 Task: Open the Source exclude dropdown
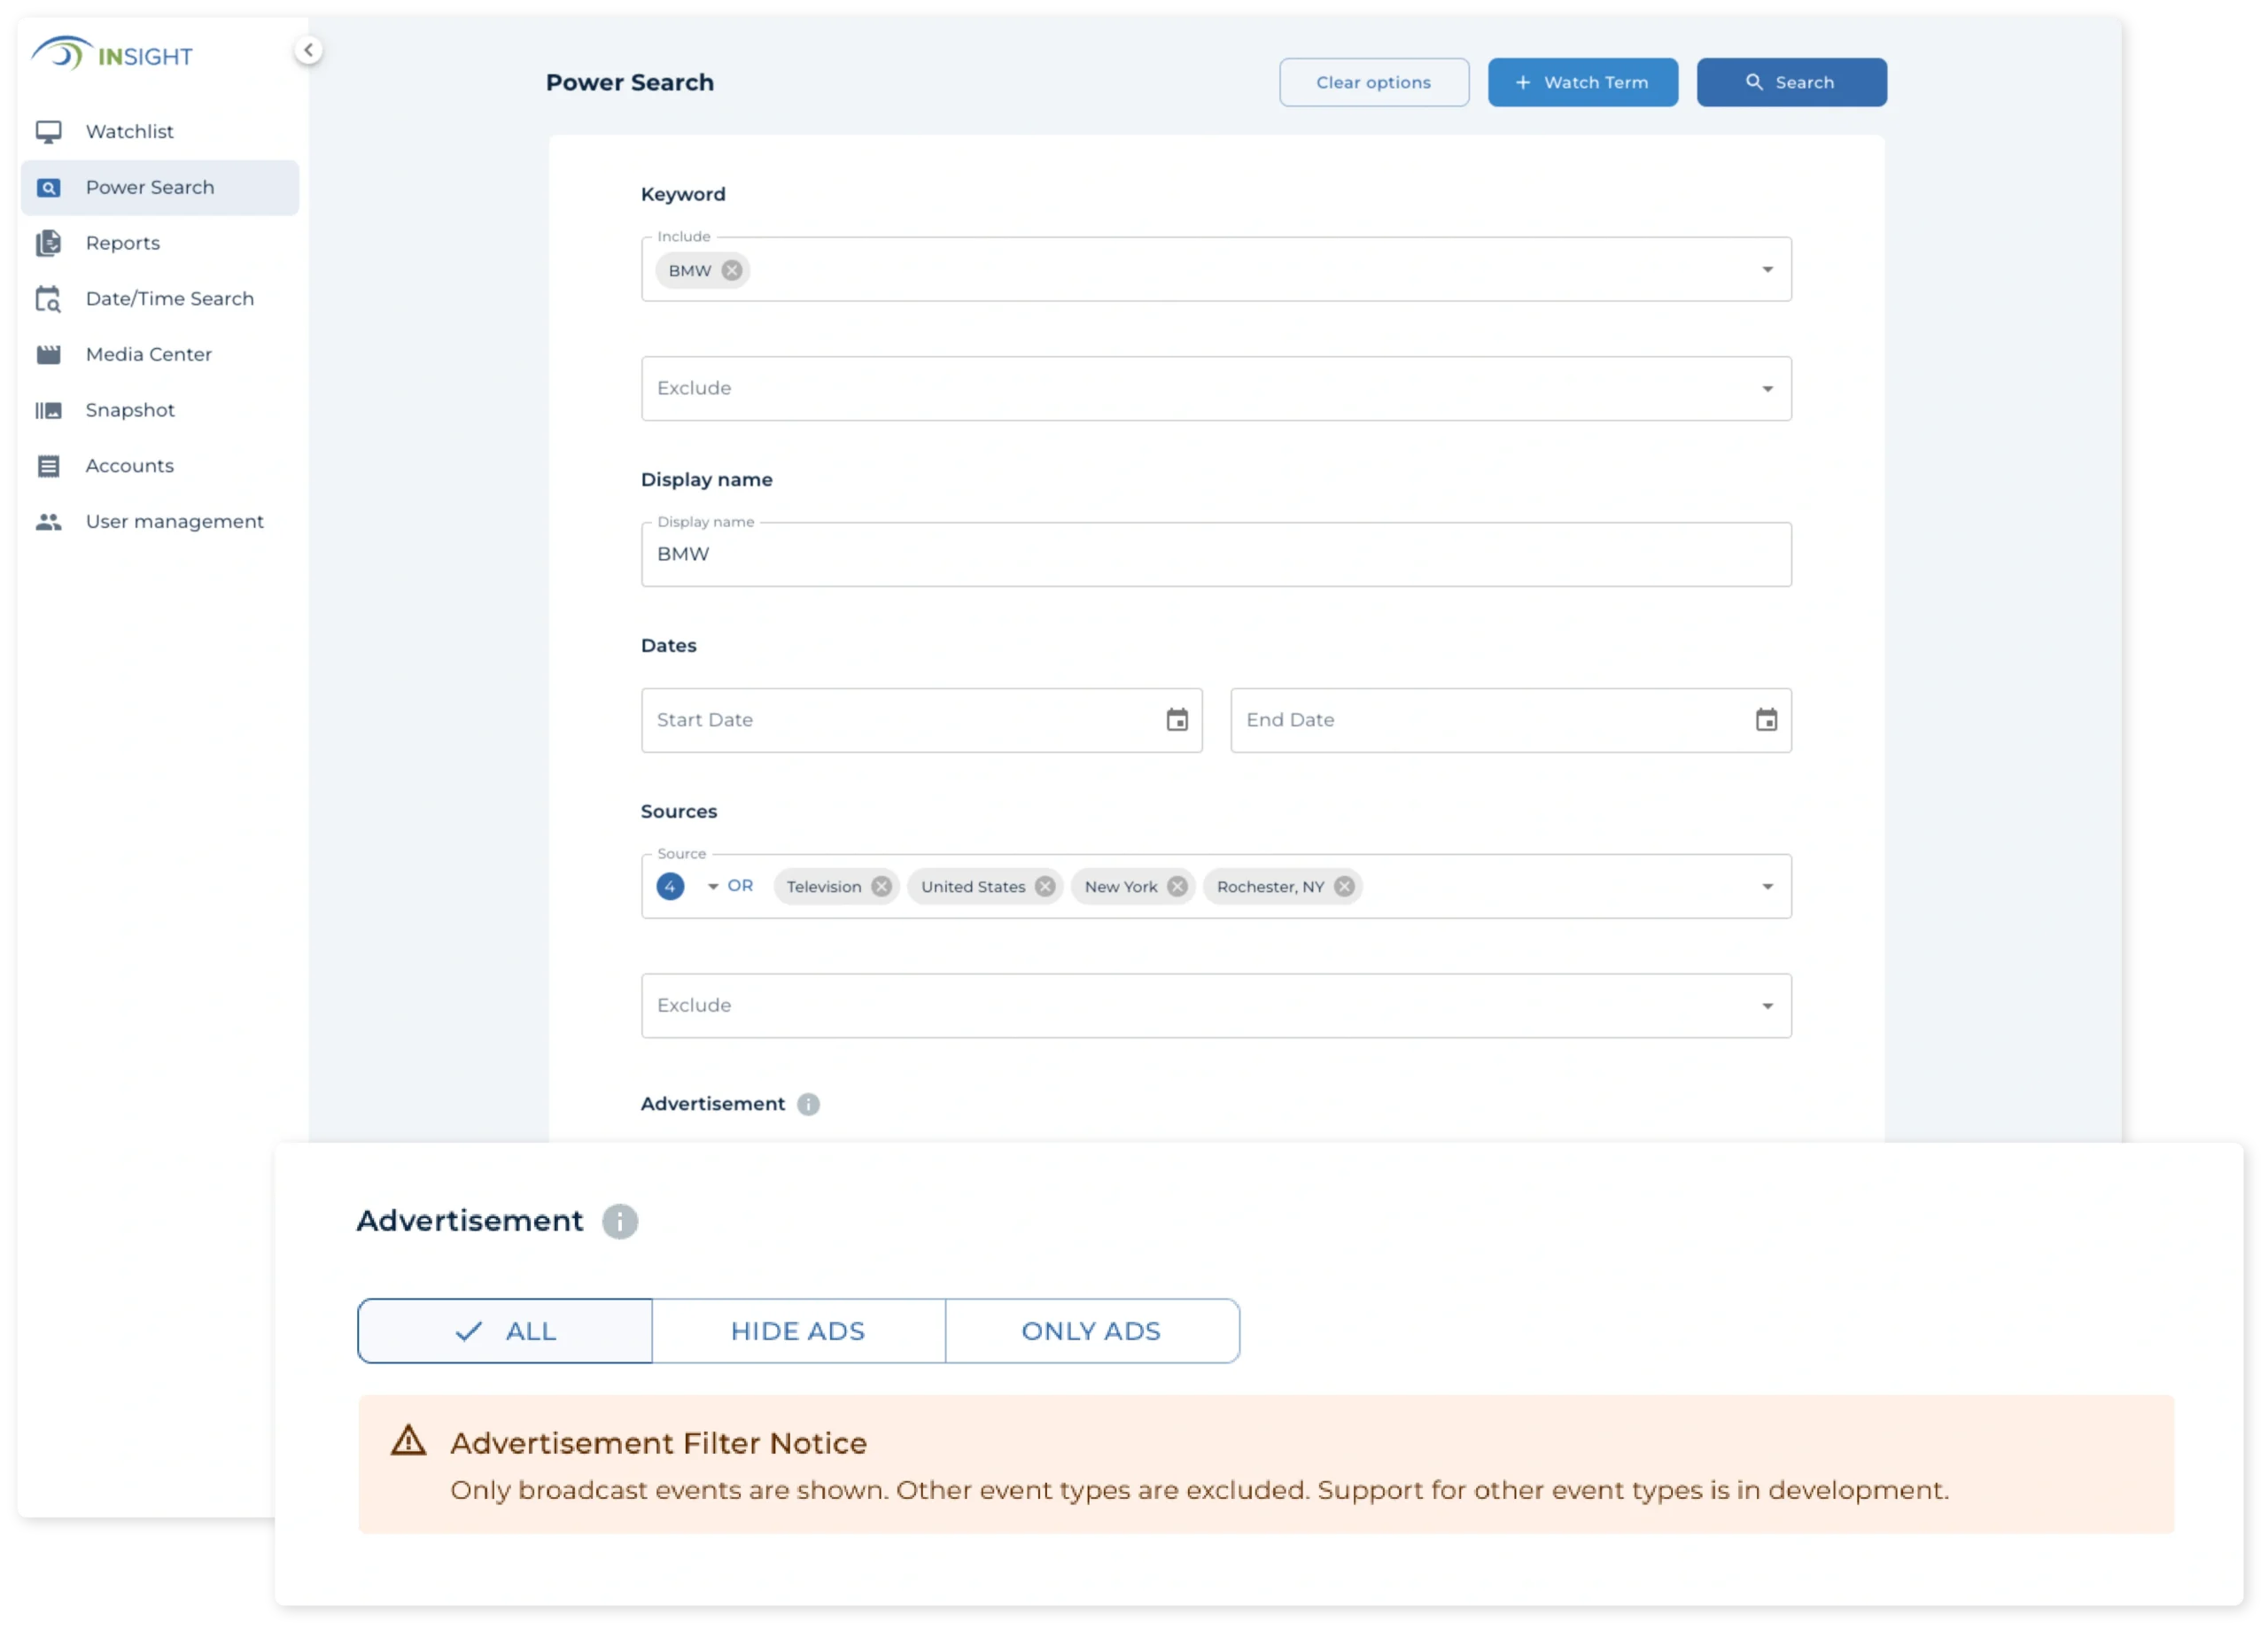coord(1766,1006)
